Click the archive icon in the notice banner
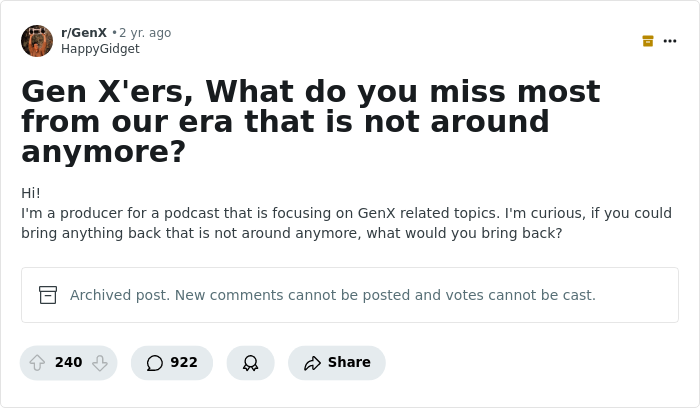This screenshot has width=700, height=408. tap(48, 295)
